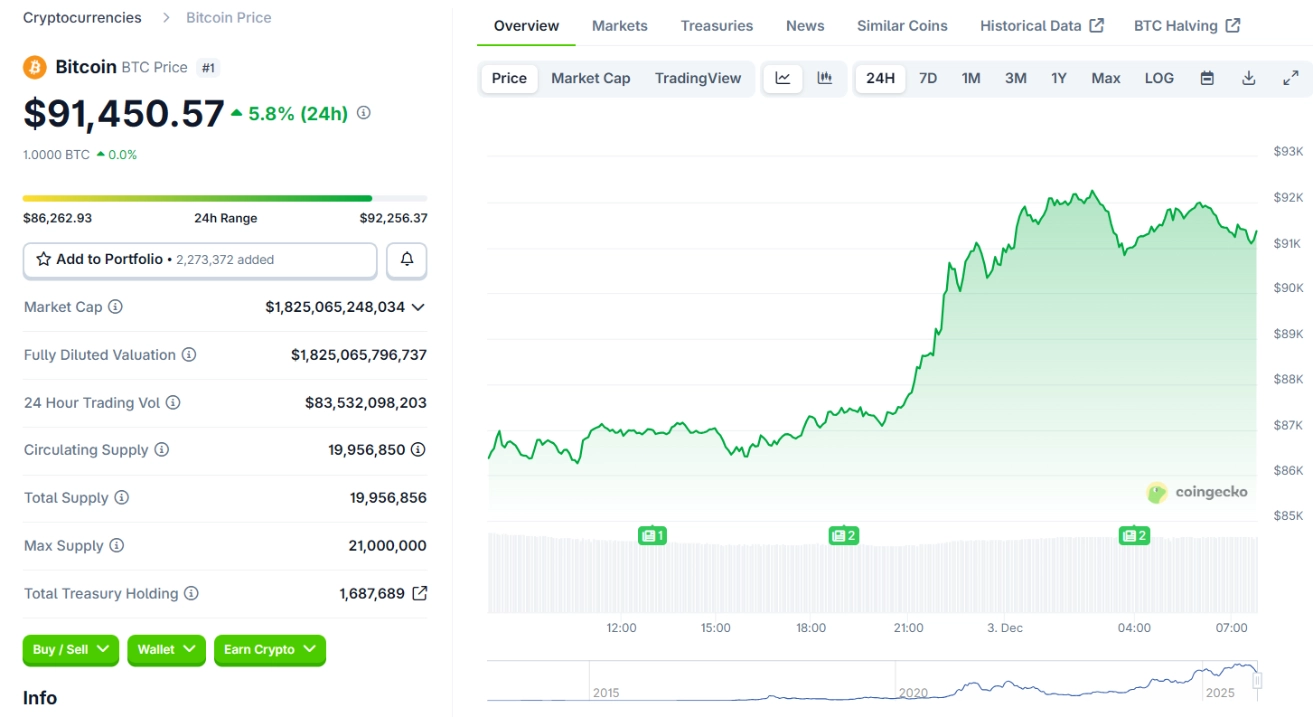The height and width of the screenshot is (717, 1313).
Task: Click the 24h Range gradient bar
Action: click(x=225, y=197)
